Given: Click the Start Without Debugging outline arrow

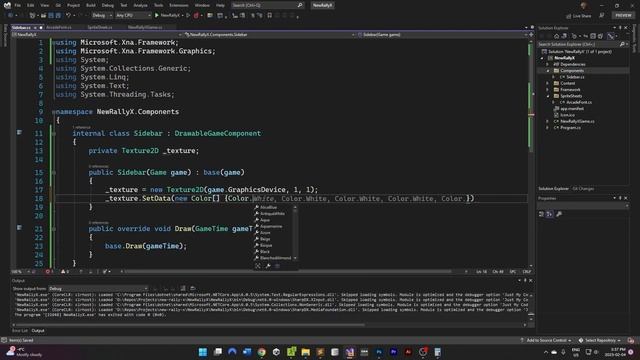Looking at the screenshot, I should click(x=188, y=16).
